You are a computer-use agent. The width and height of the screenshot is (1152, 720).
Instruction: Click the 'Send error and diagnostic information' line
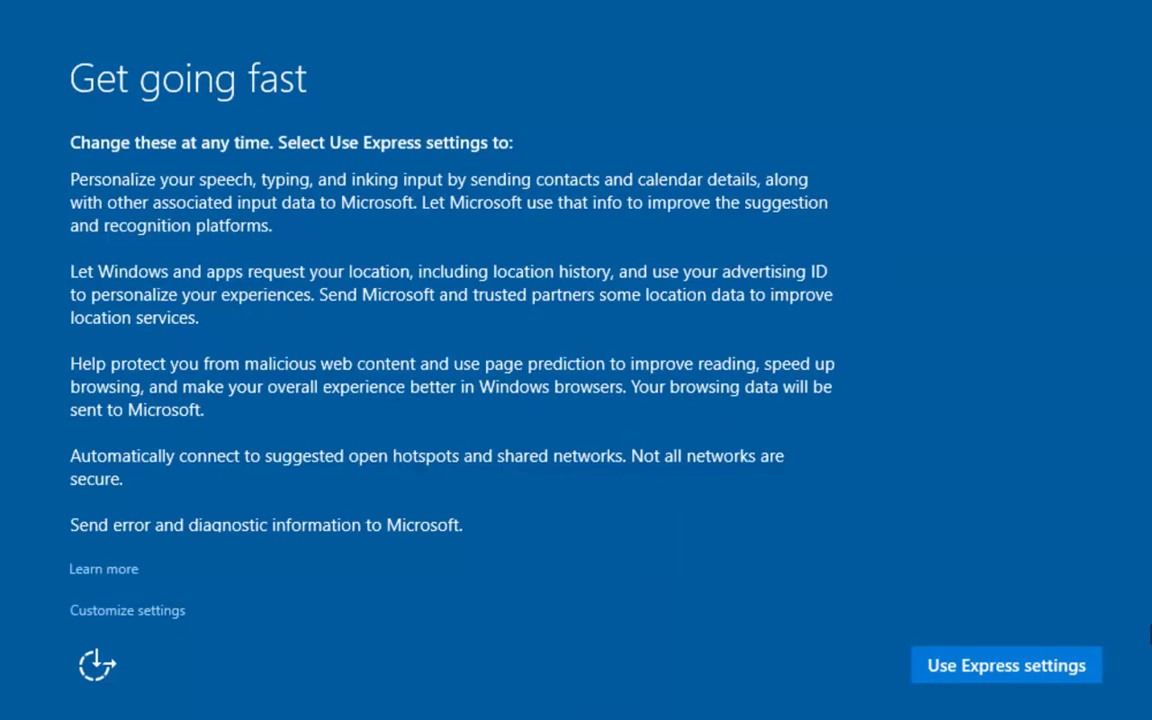click(266, 525)
